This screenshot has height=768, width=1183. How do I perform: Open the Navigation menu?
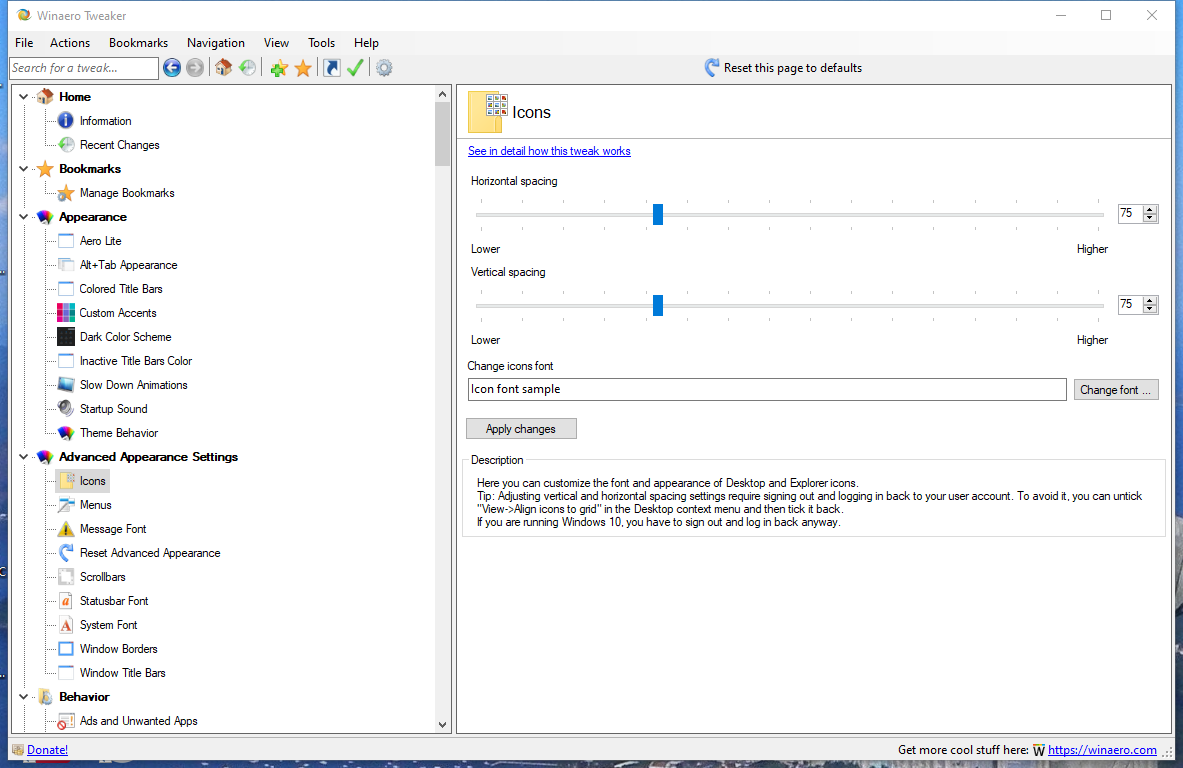(x=216, y=43)
